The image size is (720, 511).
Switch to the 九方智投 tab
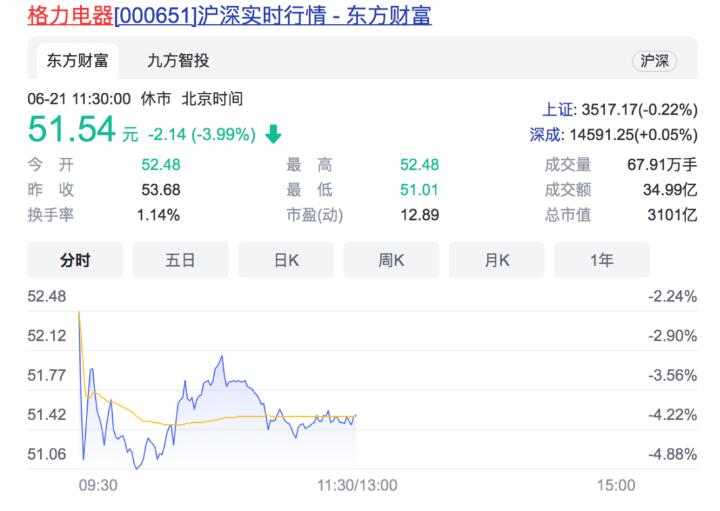(x=178, y=61)
